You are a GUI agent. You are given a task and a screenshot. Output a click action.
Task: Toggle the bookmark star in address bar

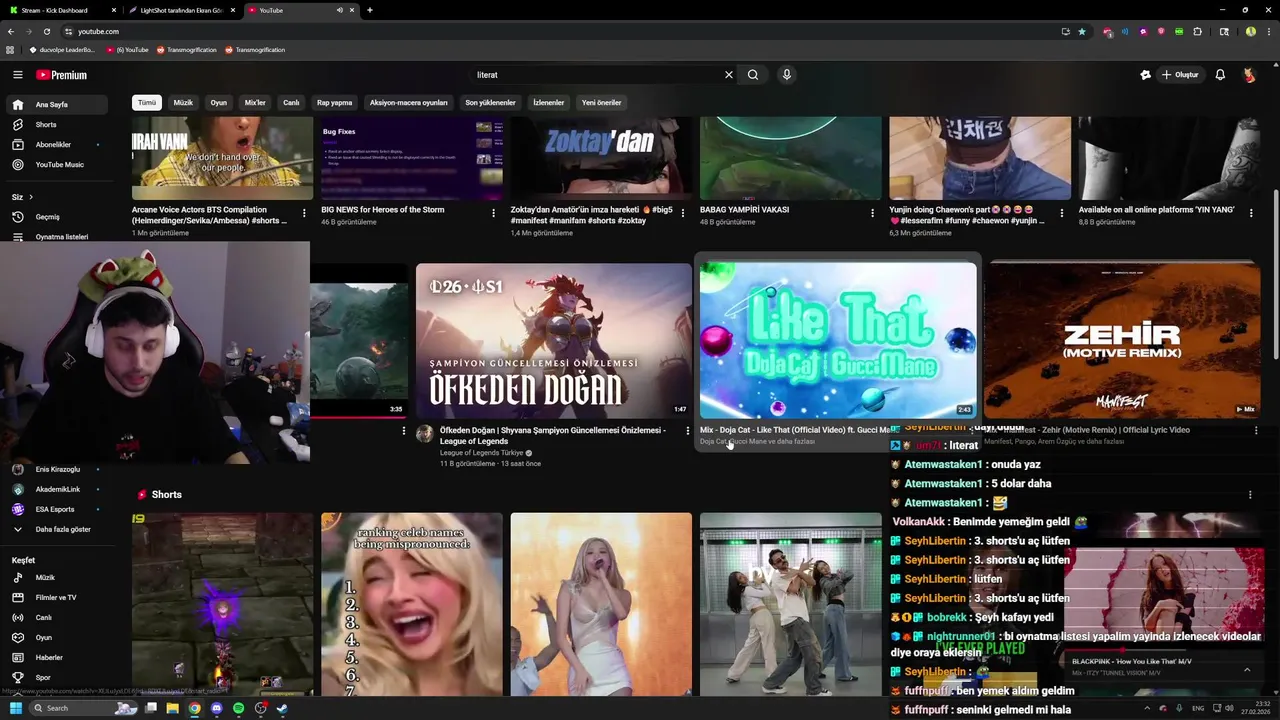coord(1081,31)
